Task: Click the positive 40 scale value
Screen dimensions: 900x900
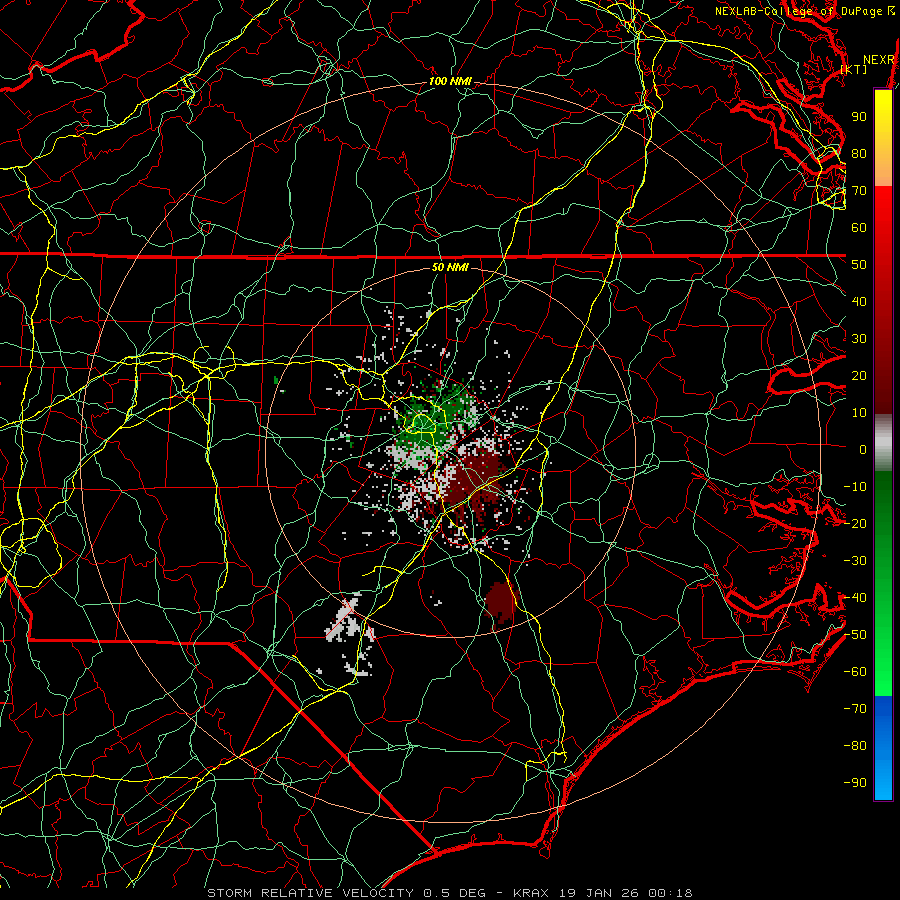Action: [859, 301]
